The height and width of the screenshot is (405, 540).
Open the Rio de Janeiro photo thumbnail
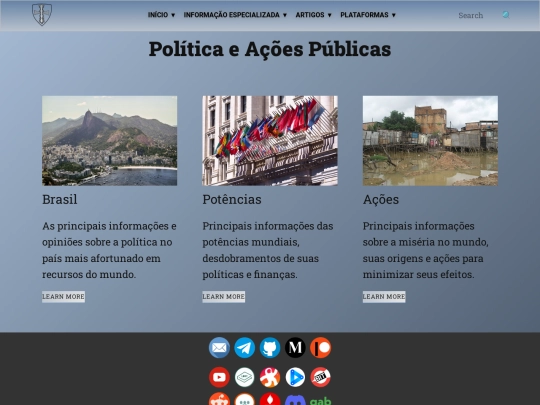(110, 141)
